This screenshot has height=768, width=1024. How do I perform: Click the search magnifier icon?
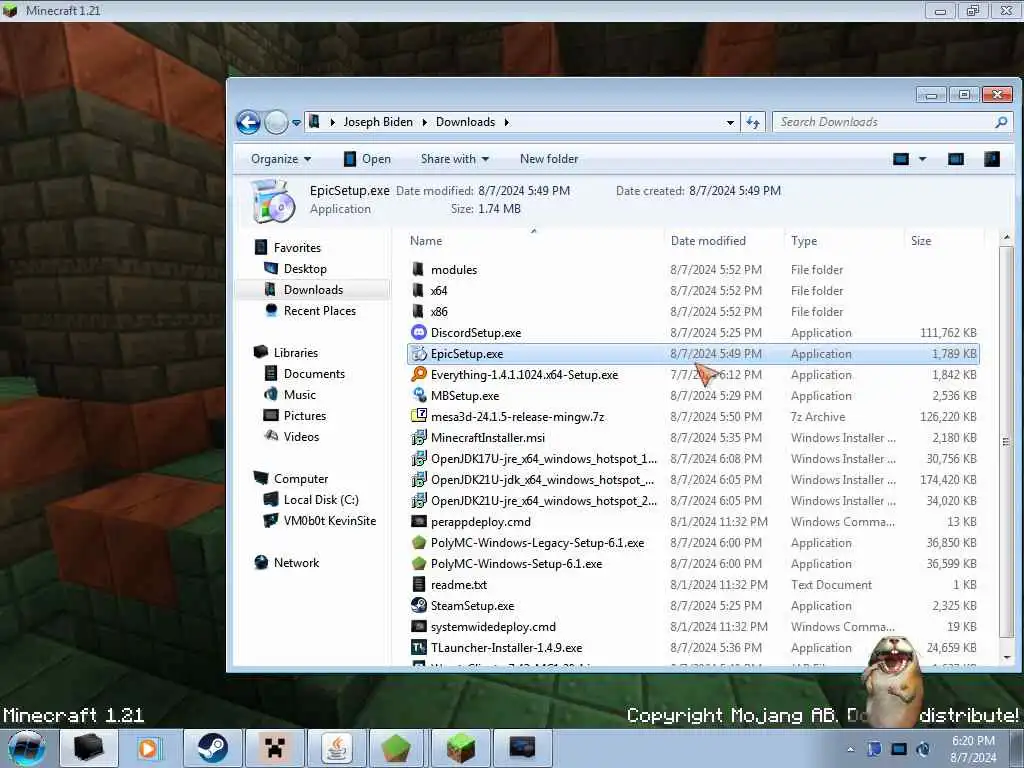(x=1001, y=122)
